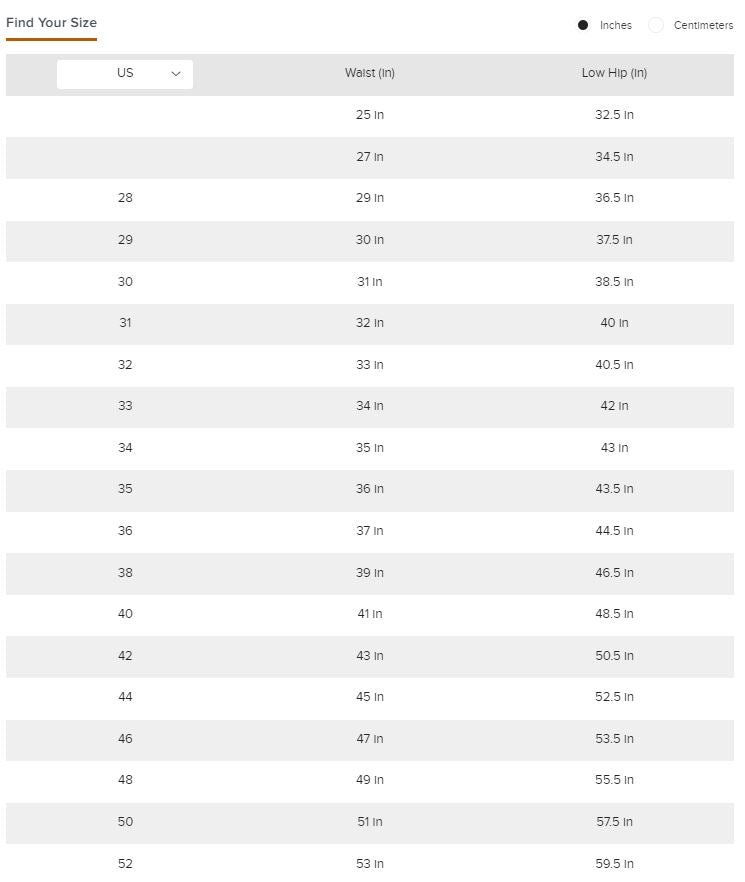The width and height of the screenshot is (745, 882).
Task: Select the size 32 row label
Action: (x=125, y=365)
